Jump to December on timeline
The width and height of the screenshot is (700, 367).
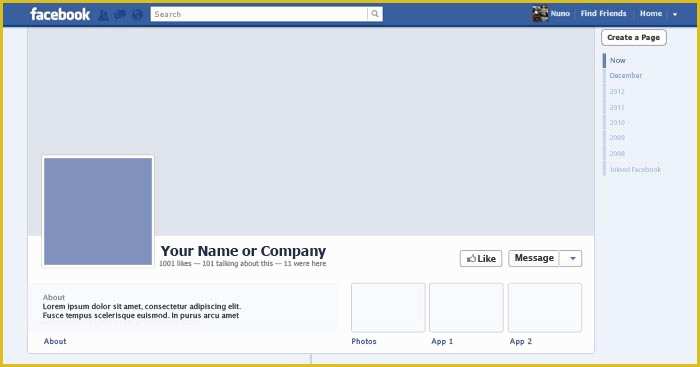tap(625, 75)
